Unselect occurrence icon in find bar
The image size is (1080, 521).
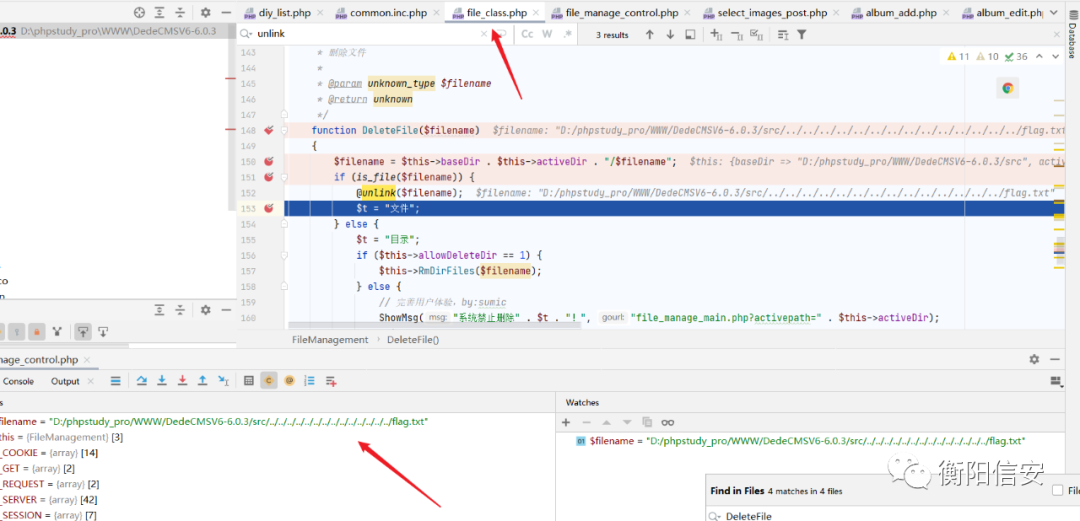pyautogui.click(x=736, y=34)
